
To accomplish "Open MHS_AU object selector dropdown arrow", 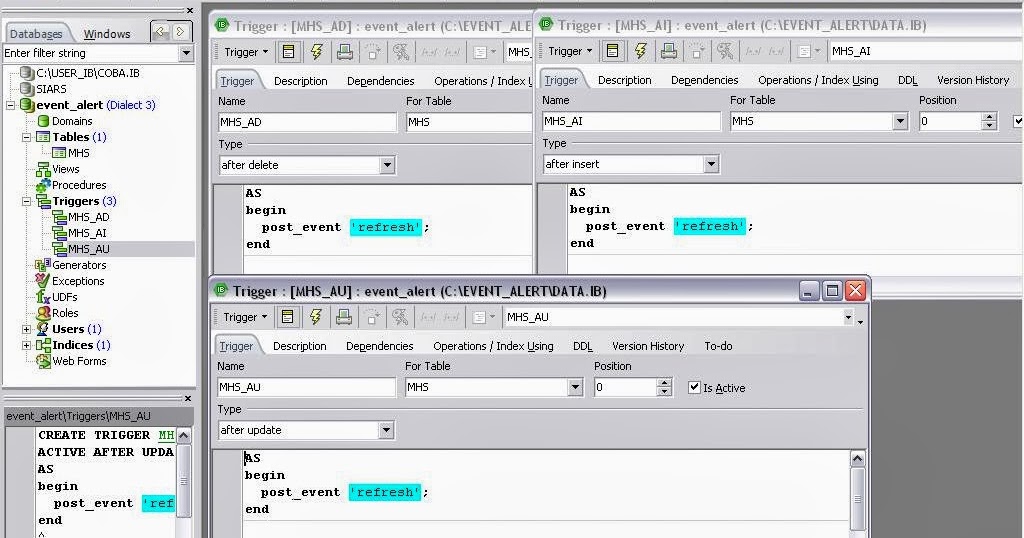I will coord(848,317).
